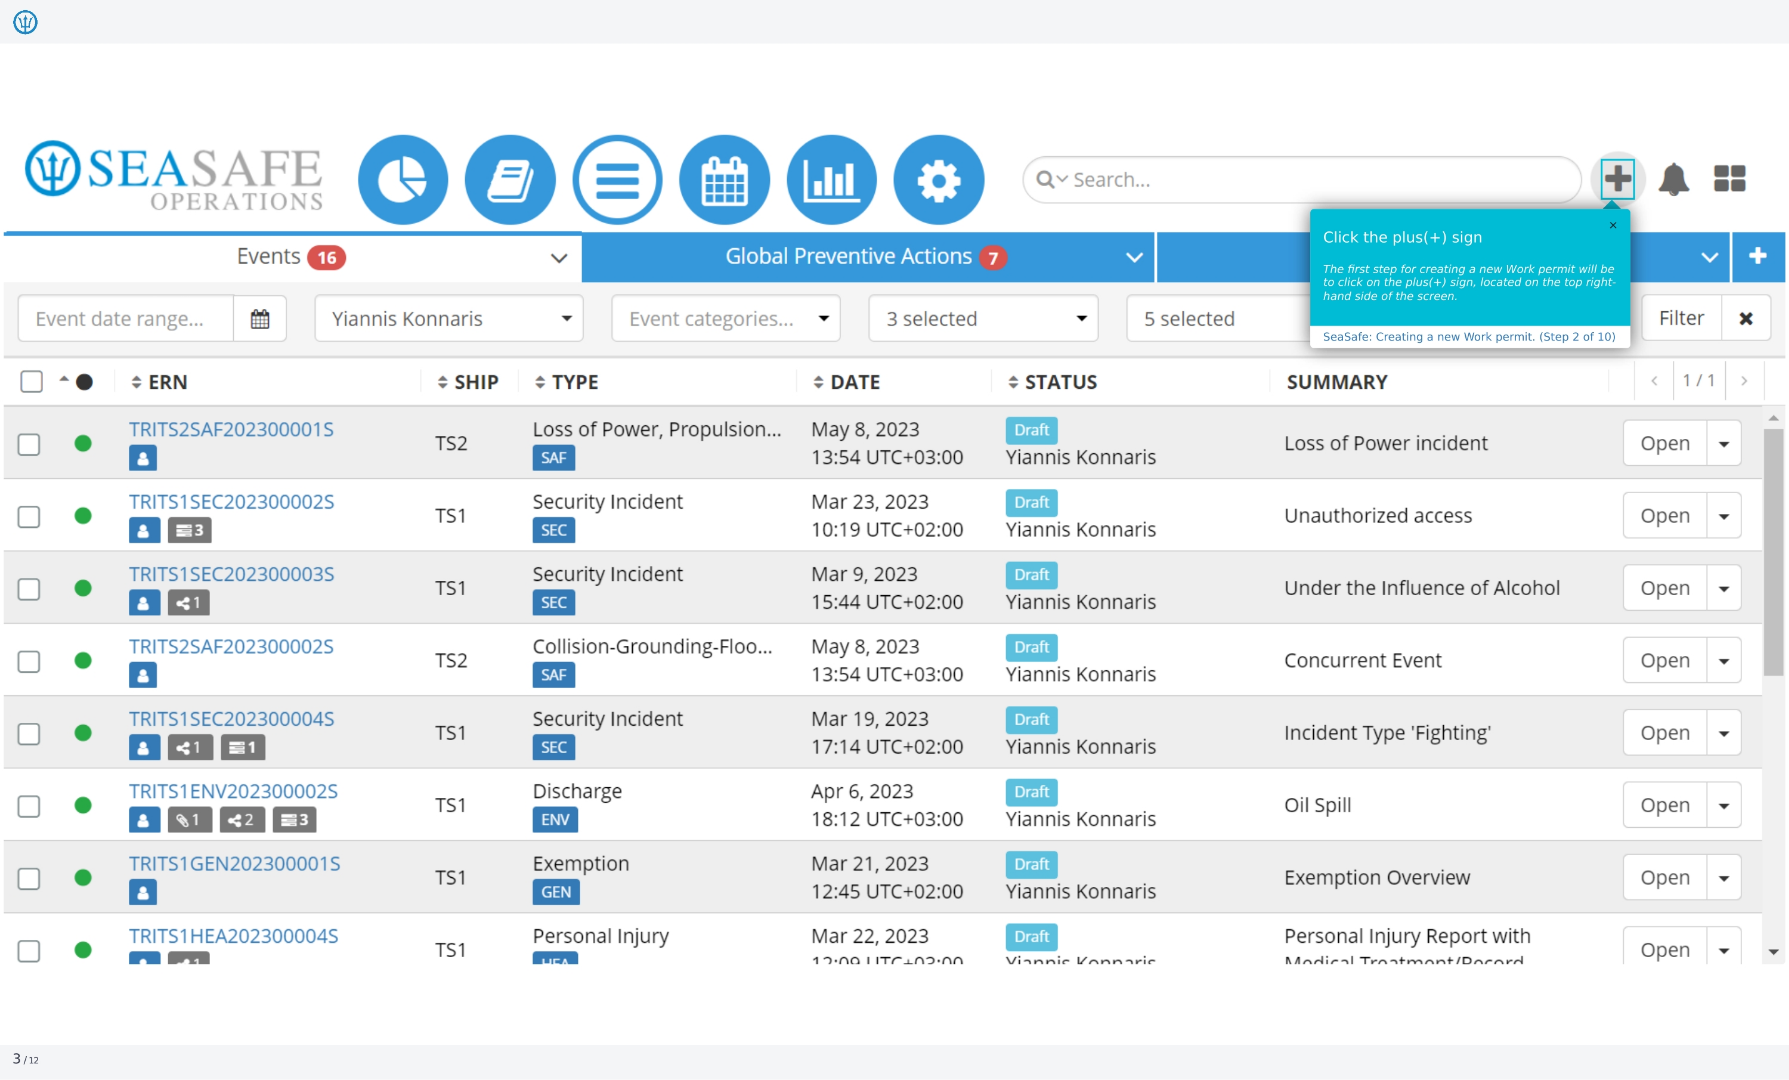
Task: Expand the Yiannis Konnaris user dropdown
Action: pos(449,319)
